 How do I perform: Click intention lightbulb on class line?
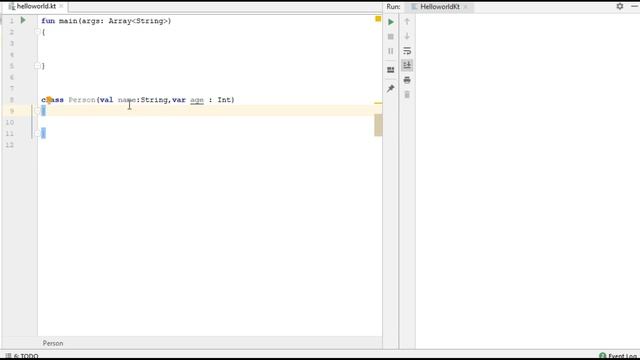click(49, 100)
